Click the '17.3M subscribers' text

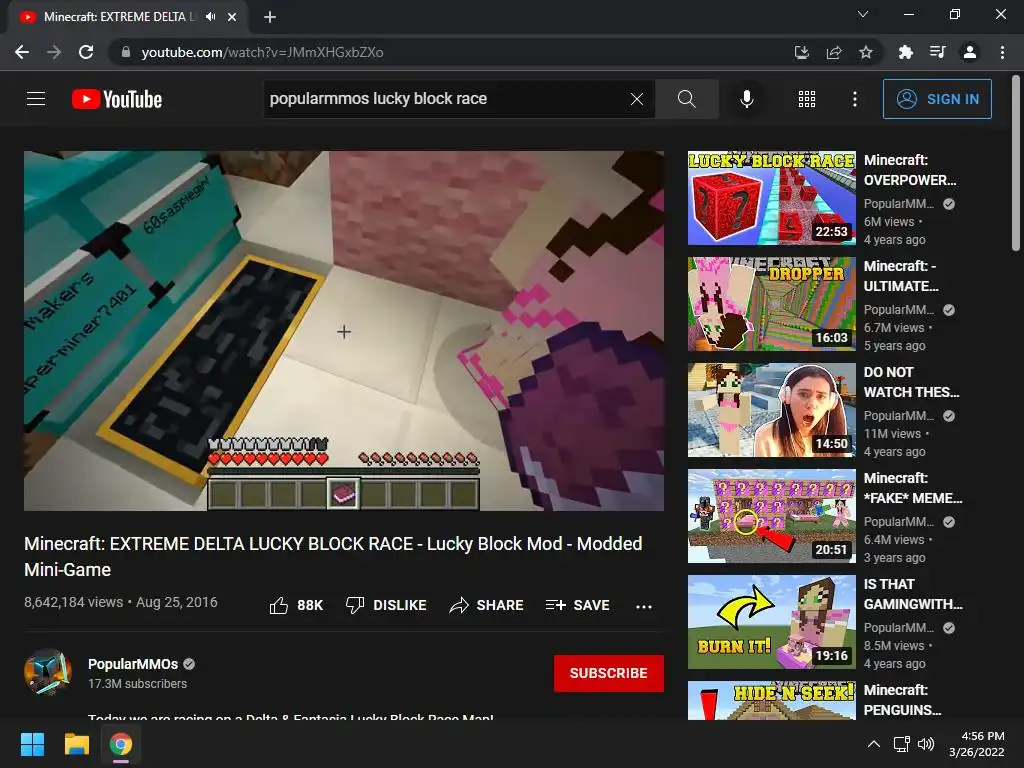[137, 684]
